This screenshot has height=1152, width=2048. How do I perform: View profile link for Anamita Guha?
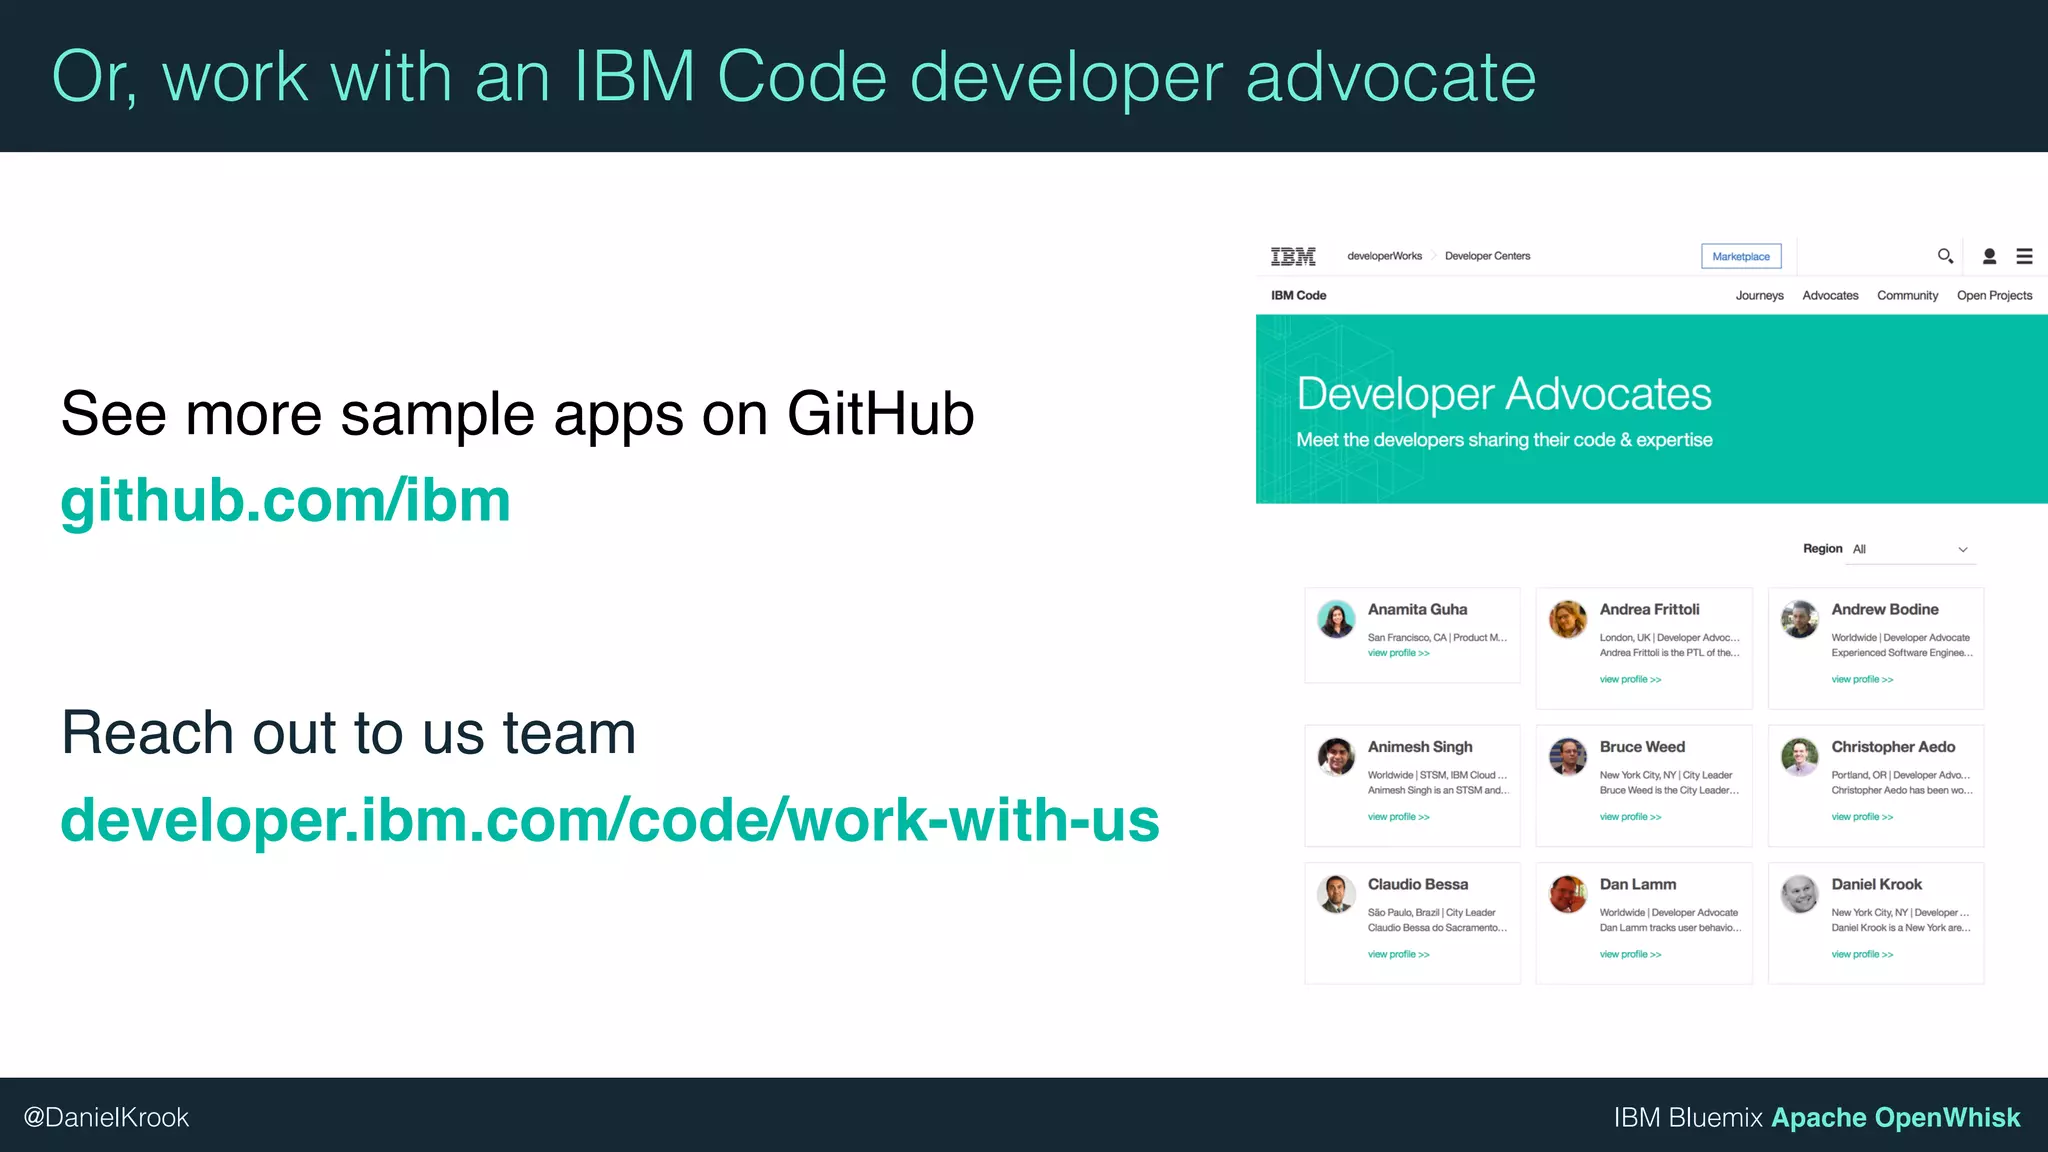pyautogui.click(x=1398, y=653)
